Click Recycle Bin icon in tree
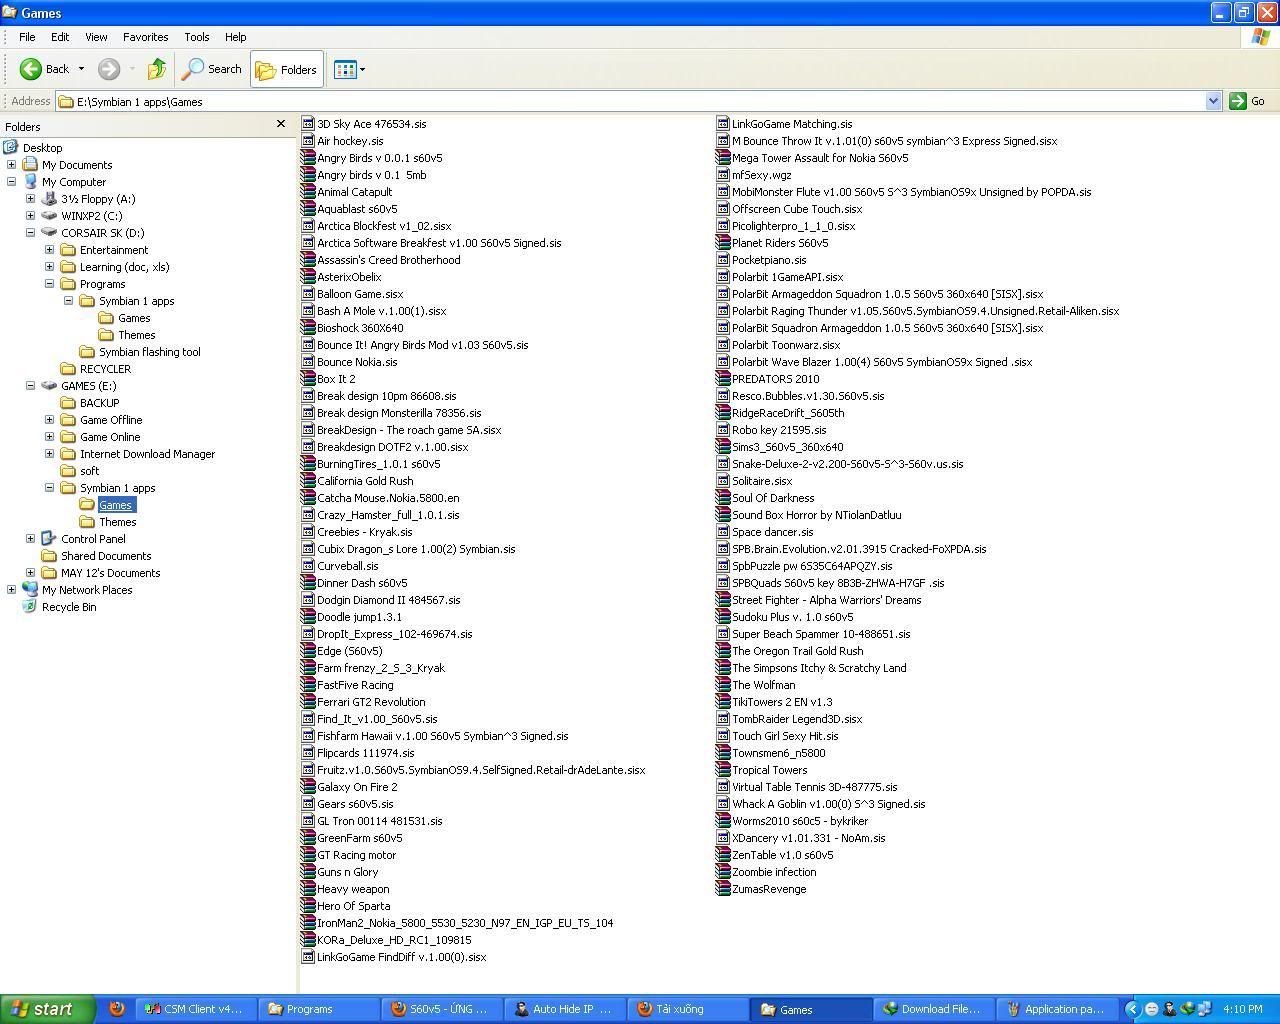 point(30,607)
